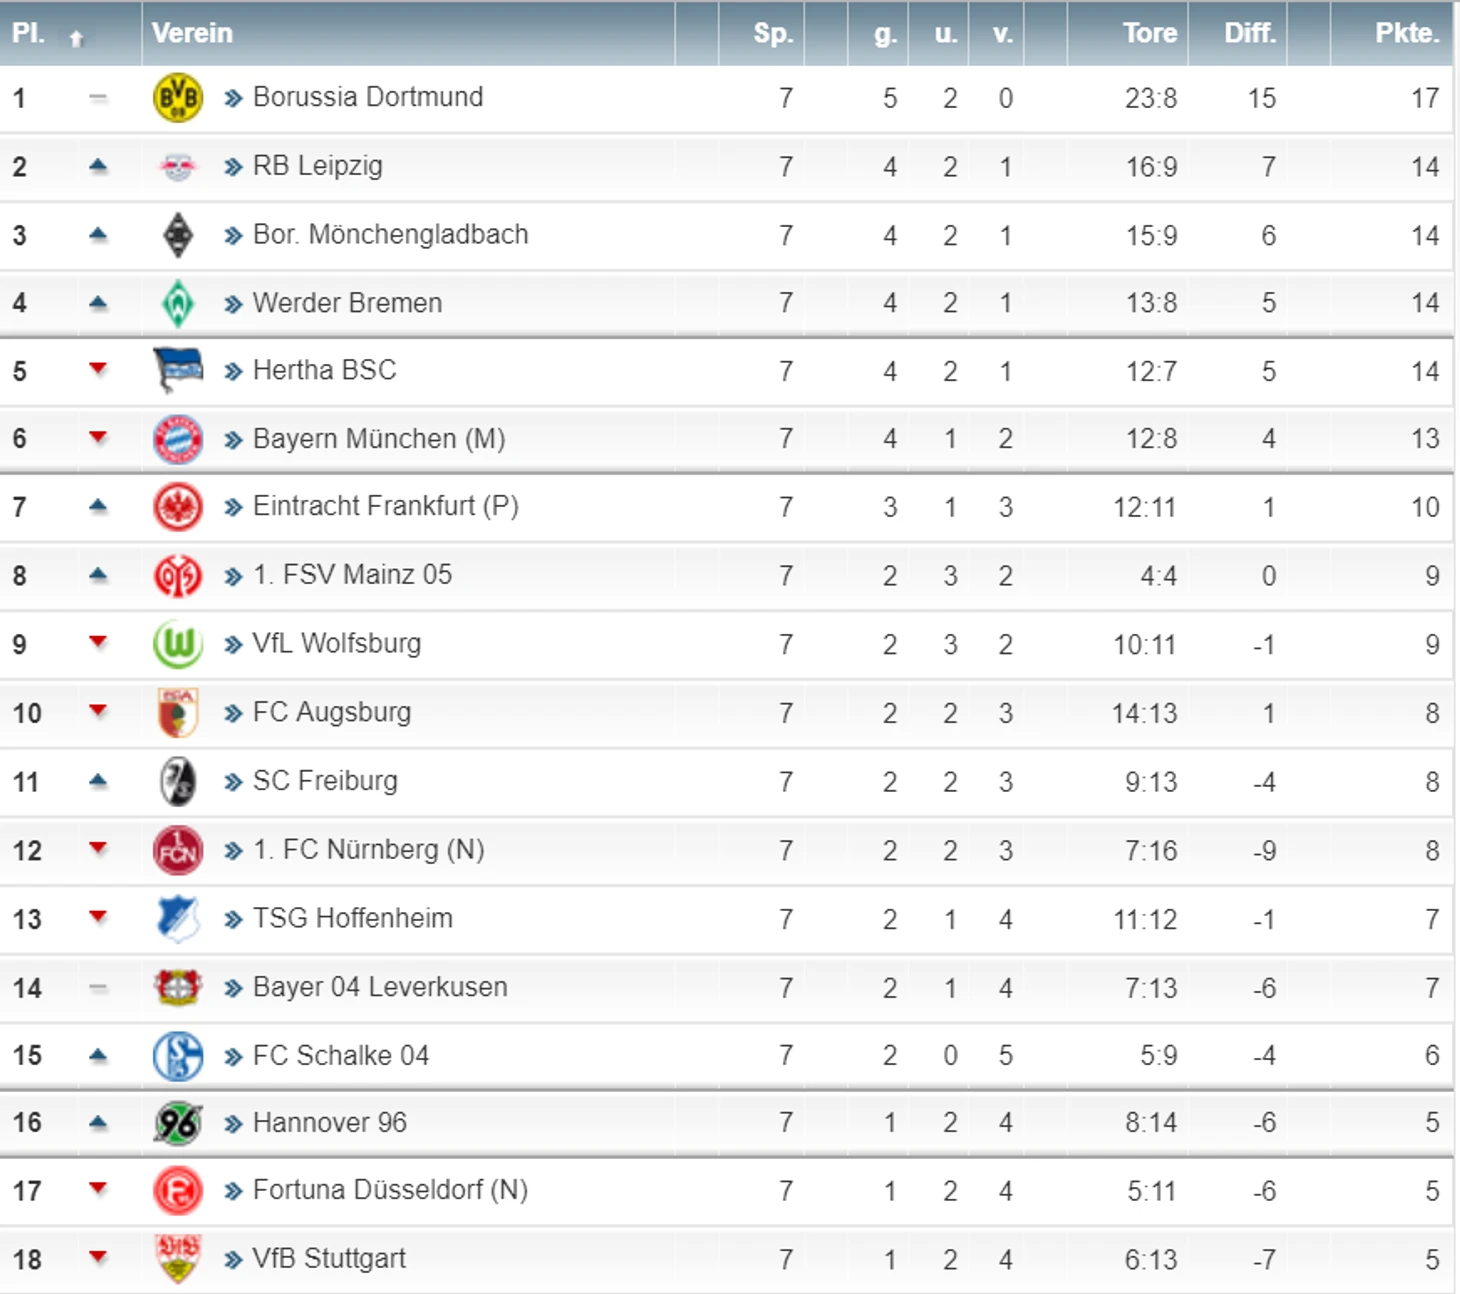
Task: Click the Eintracht Frankfurt eagle crest
Action: pyautogui.click(x=178, y=507)
